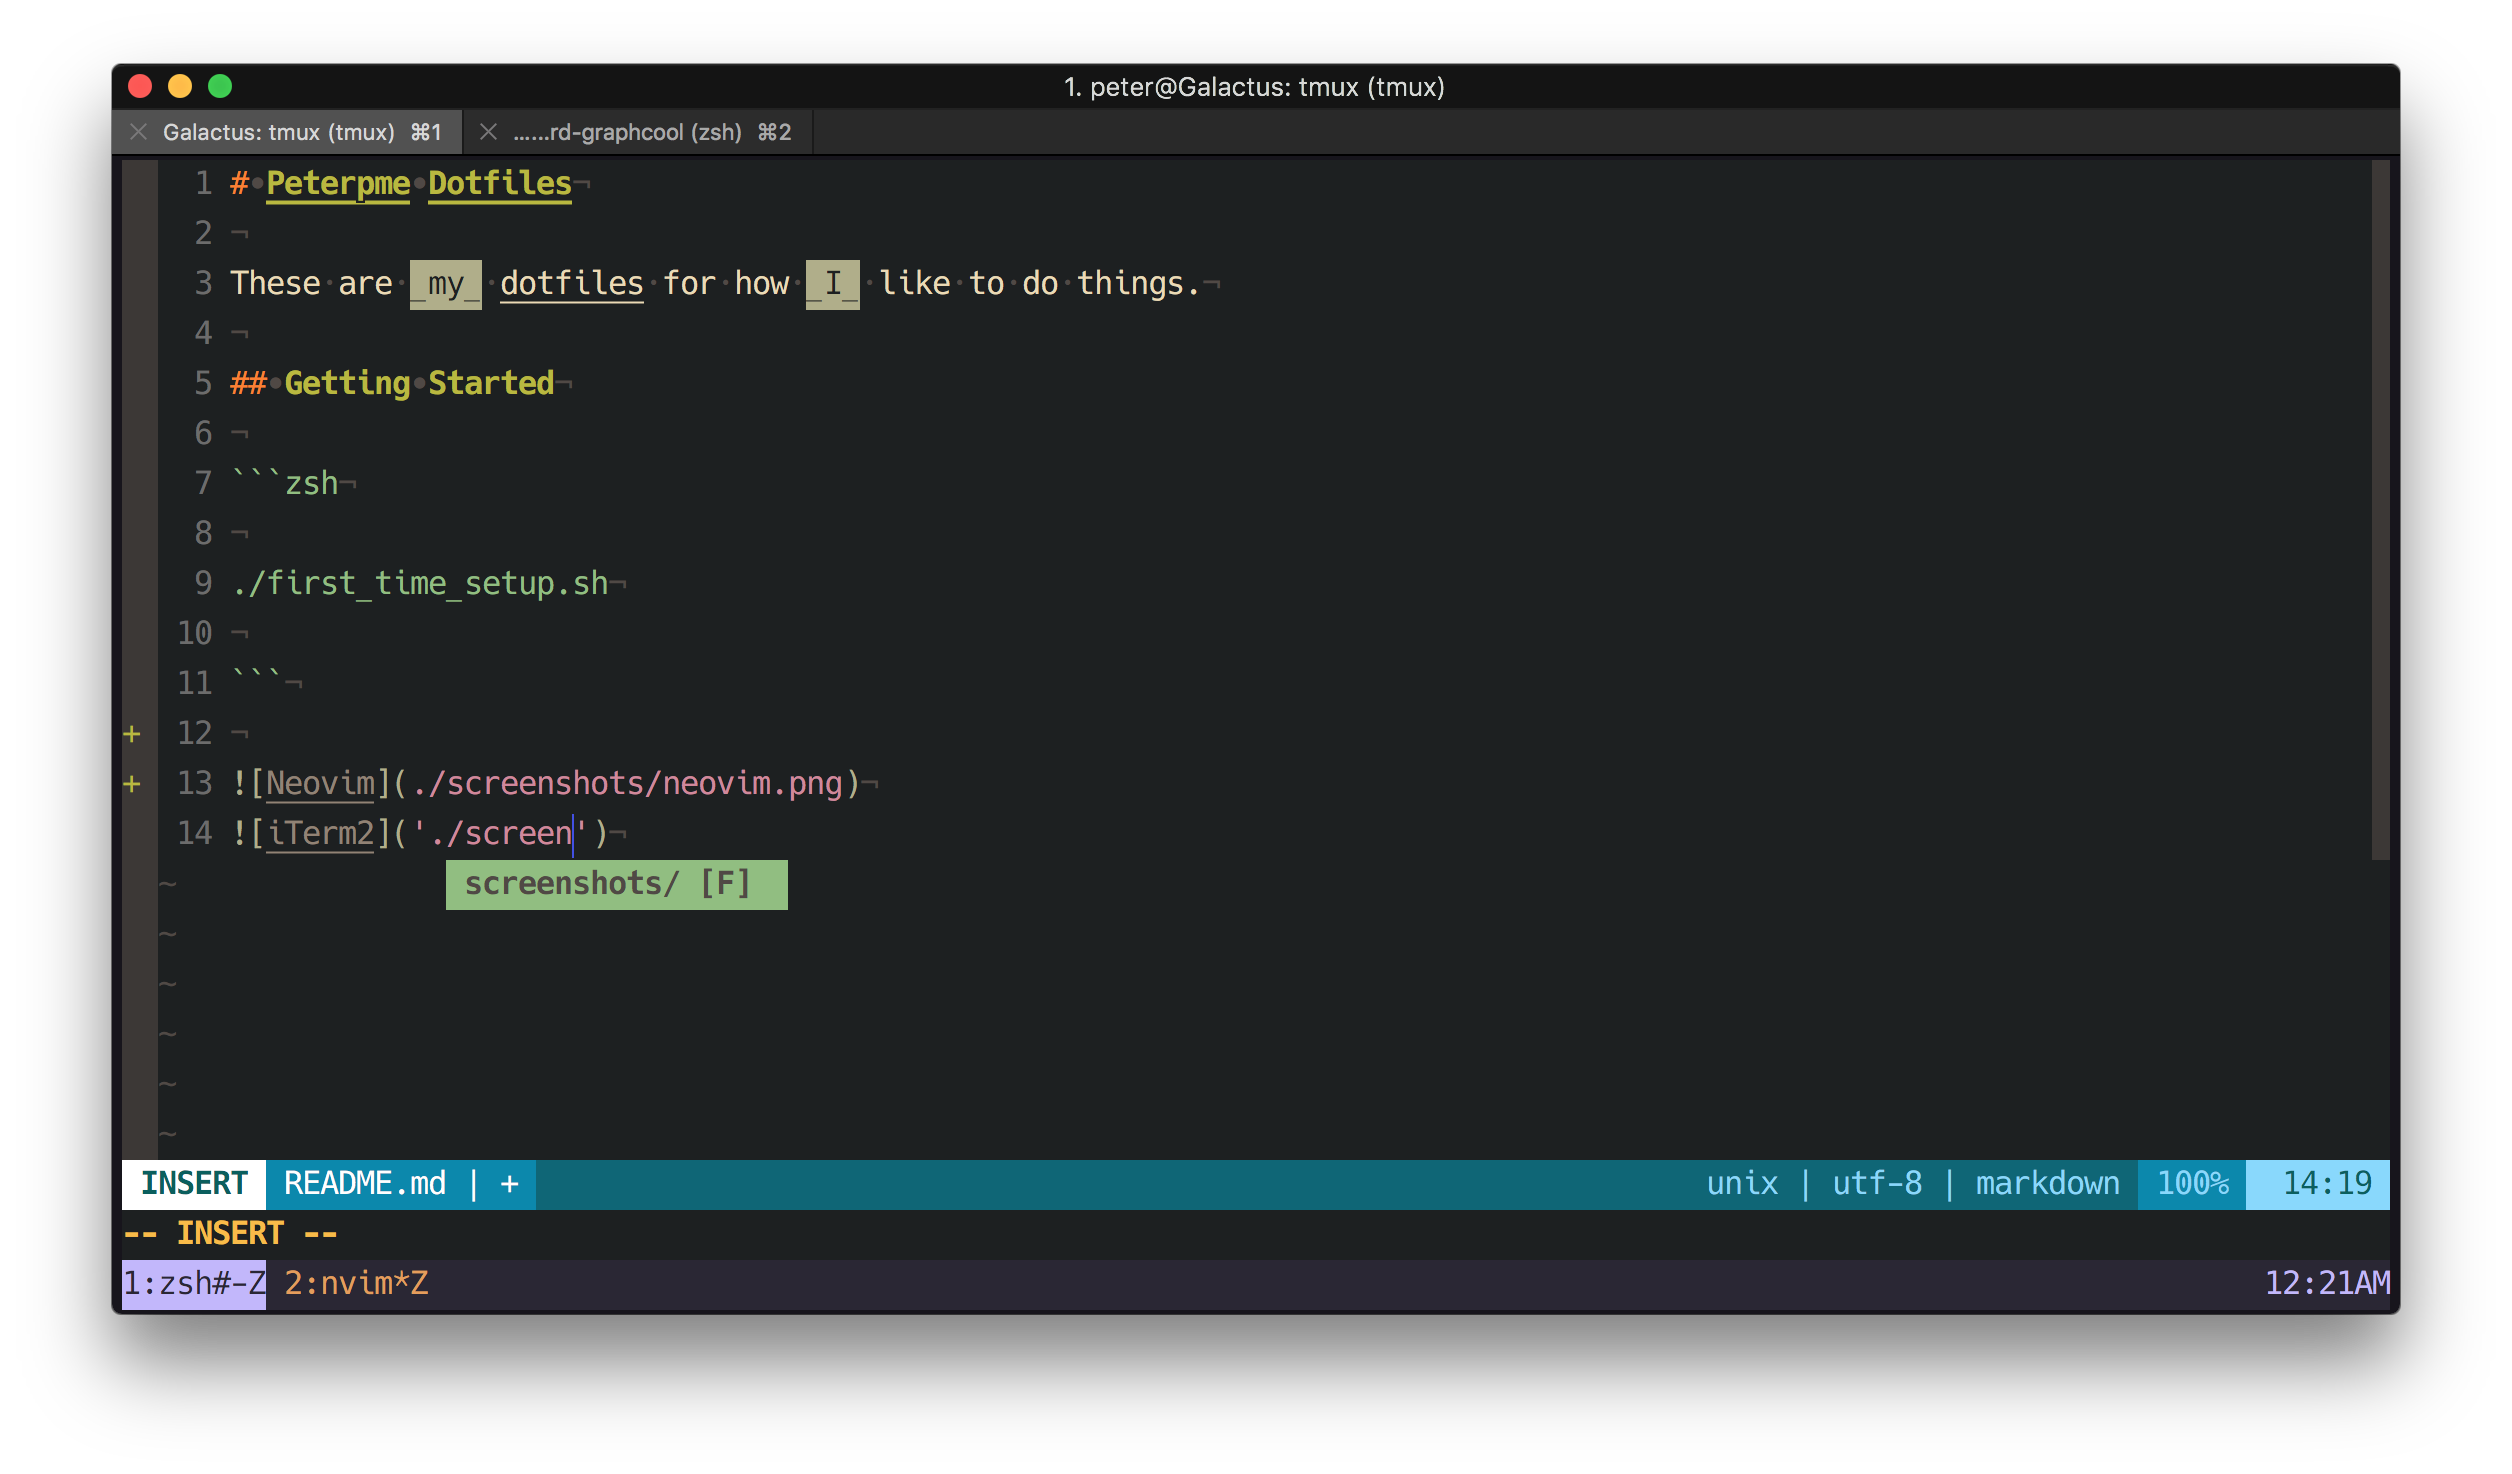Viewport: 2512px width, 1474px height.
Task: Click the 100% scroll percentage indicator
Action: pos(2192,1184)
